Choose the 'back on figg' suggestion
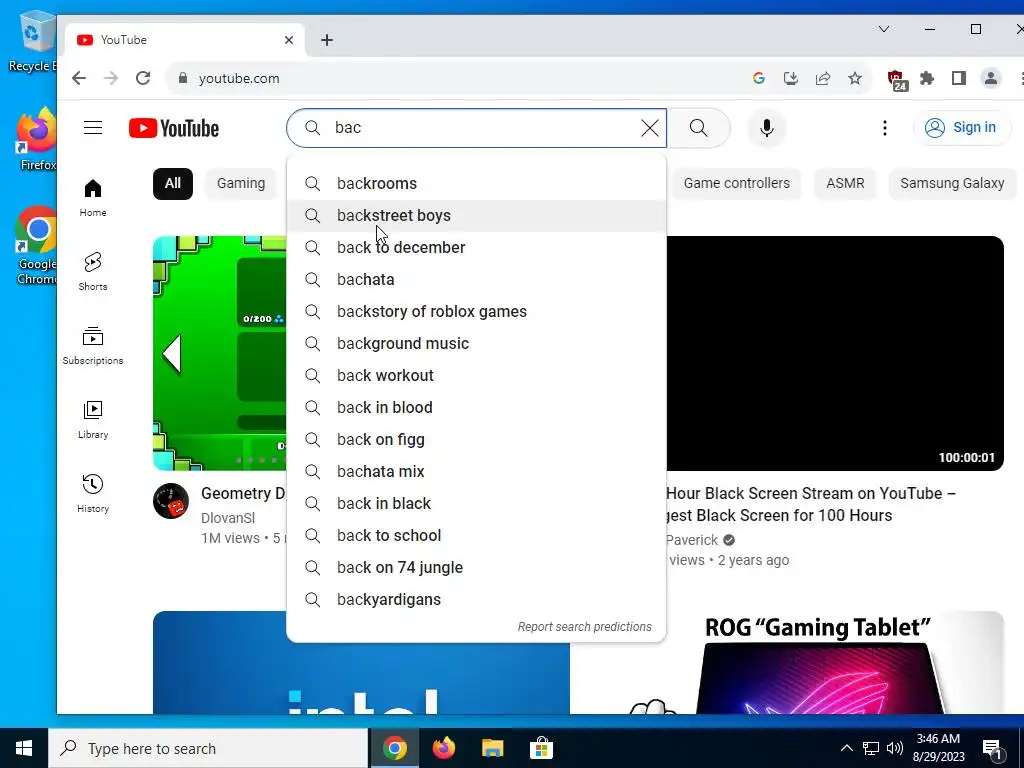 click(x=476, y=440)
